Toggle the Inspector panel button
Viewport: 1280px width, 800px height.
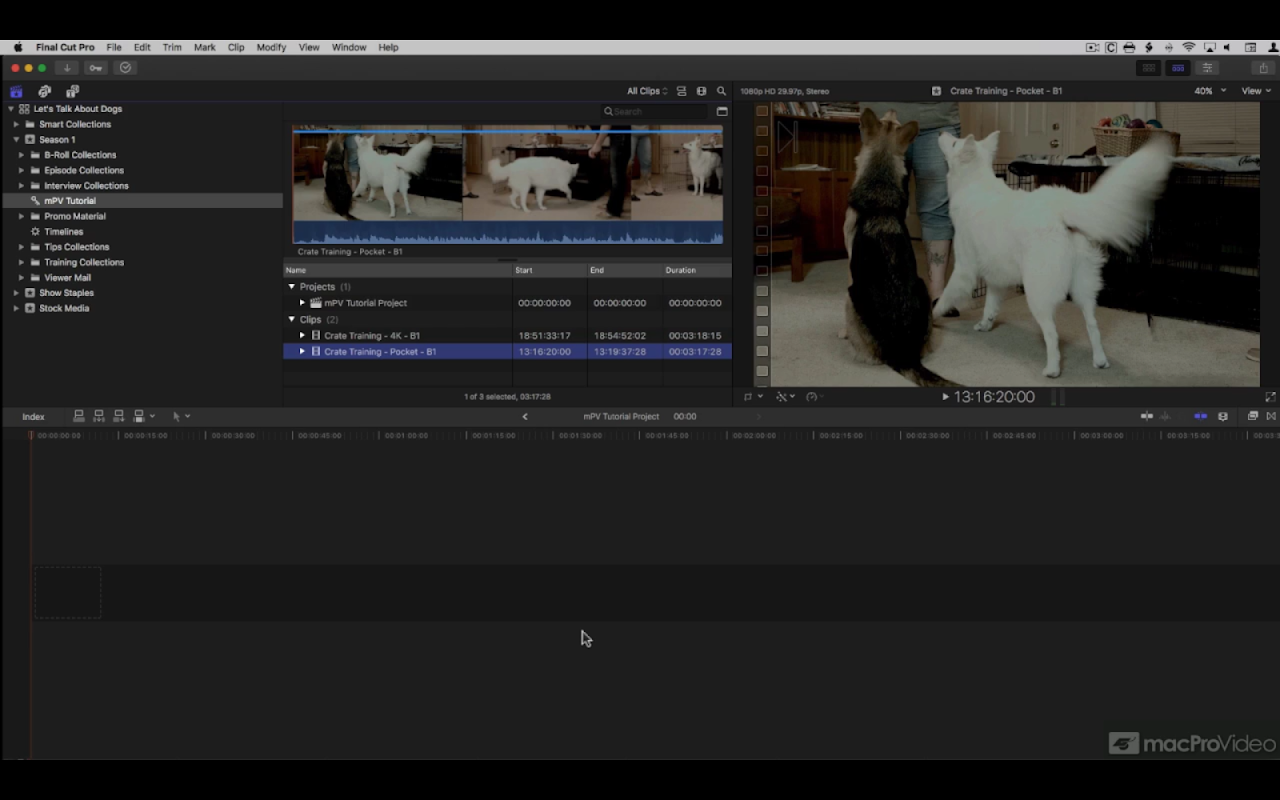tap(1207, 68)
